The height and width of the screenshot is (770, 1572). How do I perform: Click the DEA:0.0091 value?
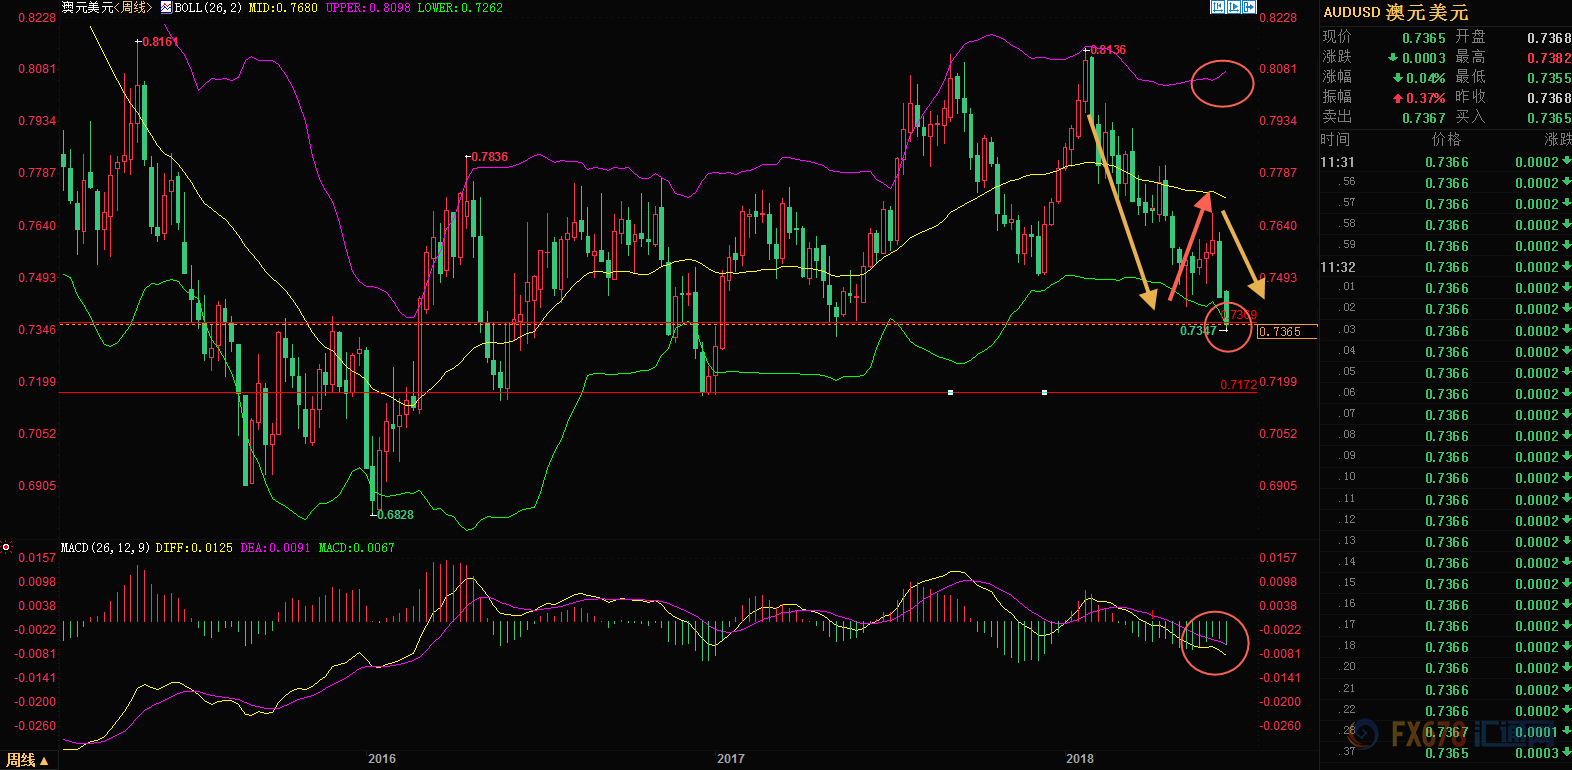point(275,548)
